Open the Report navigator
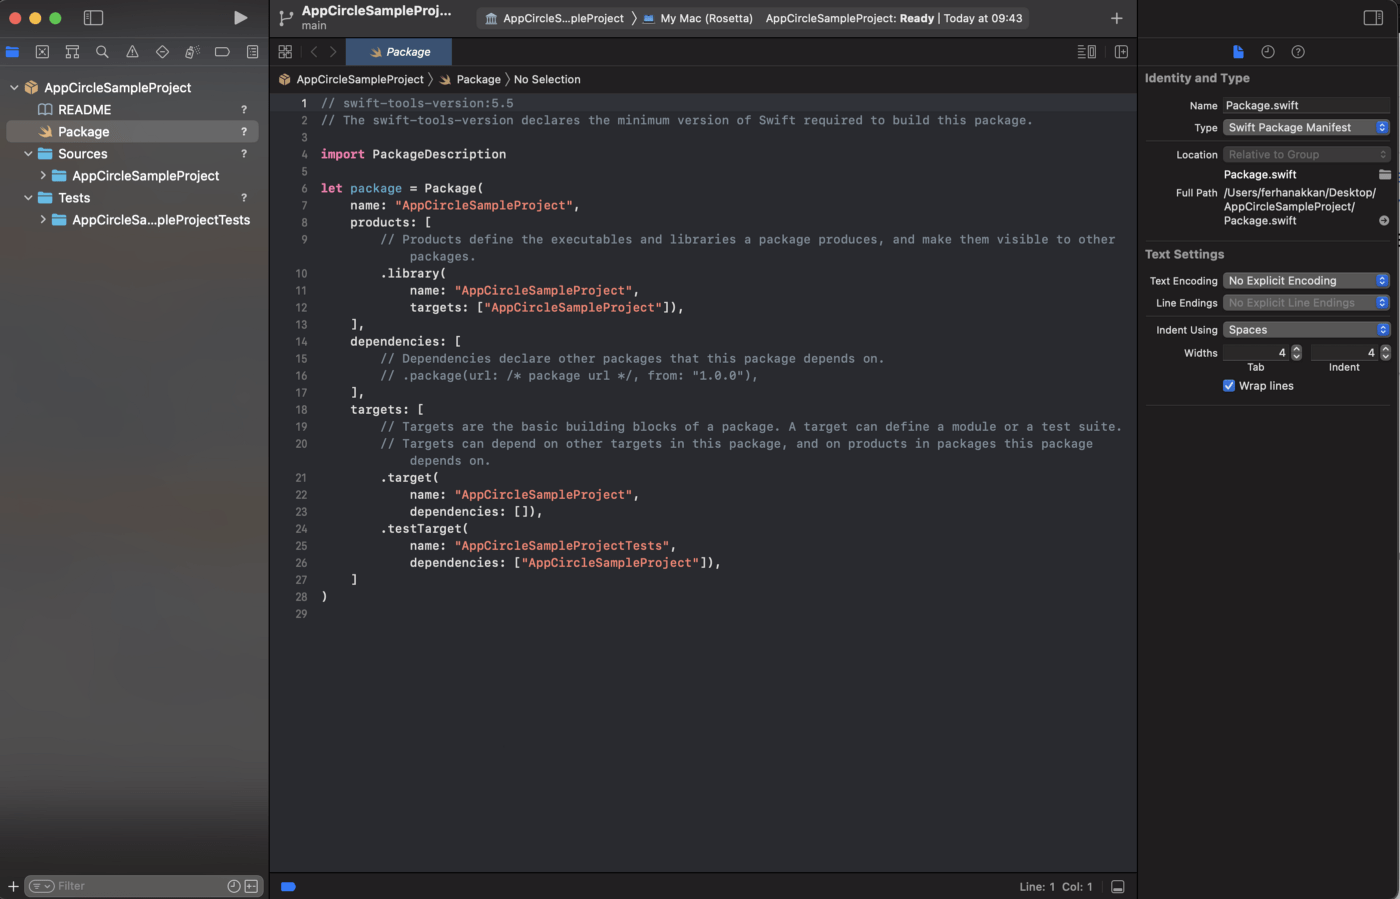Screen dimensions: 1400x899 coord(252,52)
